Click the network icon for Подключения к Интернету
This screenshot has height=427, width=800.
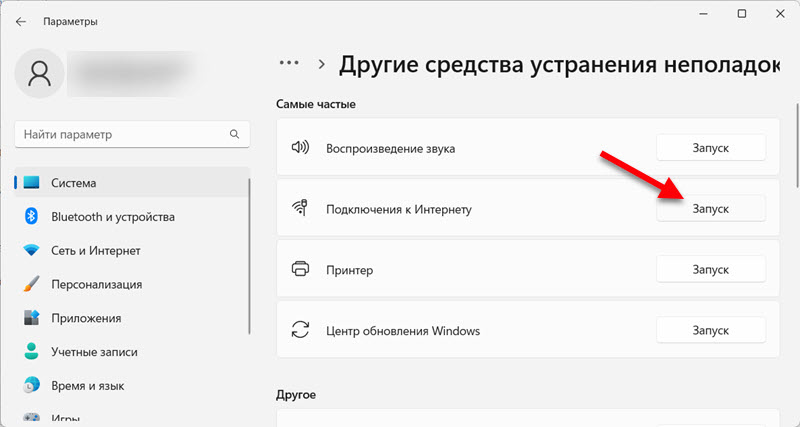300,208
